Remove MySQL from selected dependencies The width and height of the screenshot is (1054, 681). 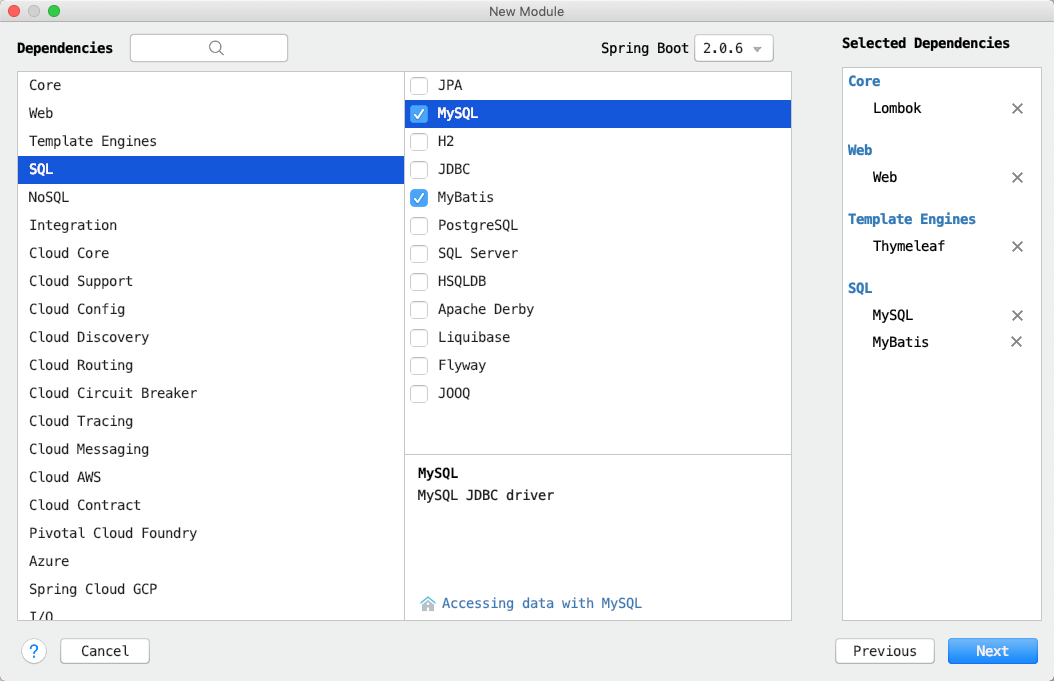click(1017, 315)
